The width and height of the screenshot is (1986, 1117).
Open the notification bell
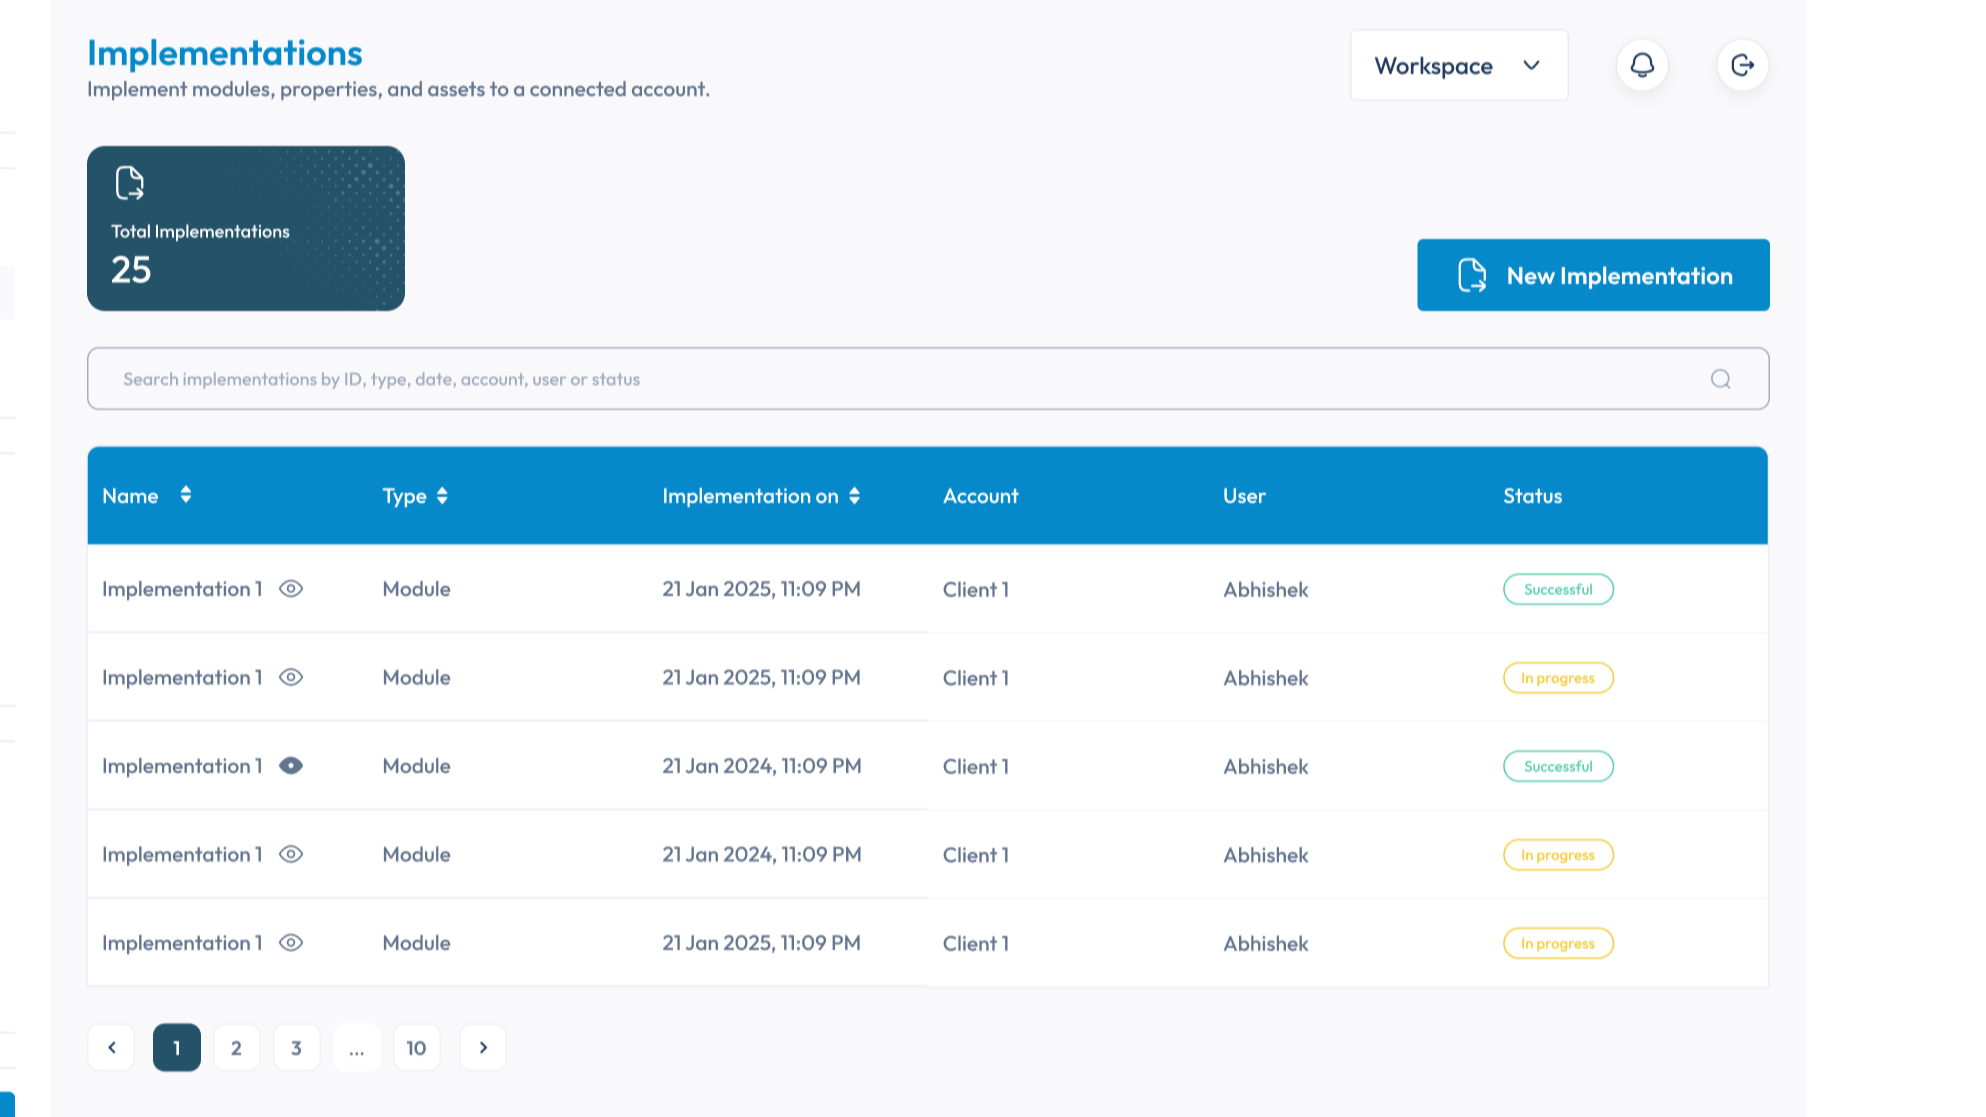(x=1641, y=64)
